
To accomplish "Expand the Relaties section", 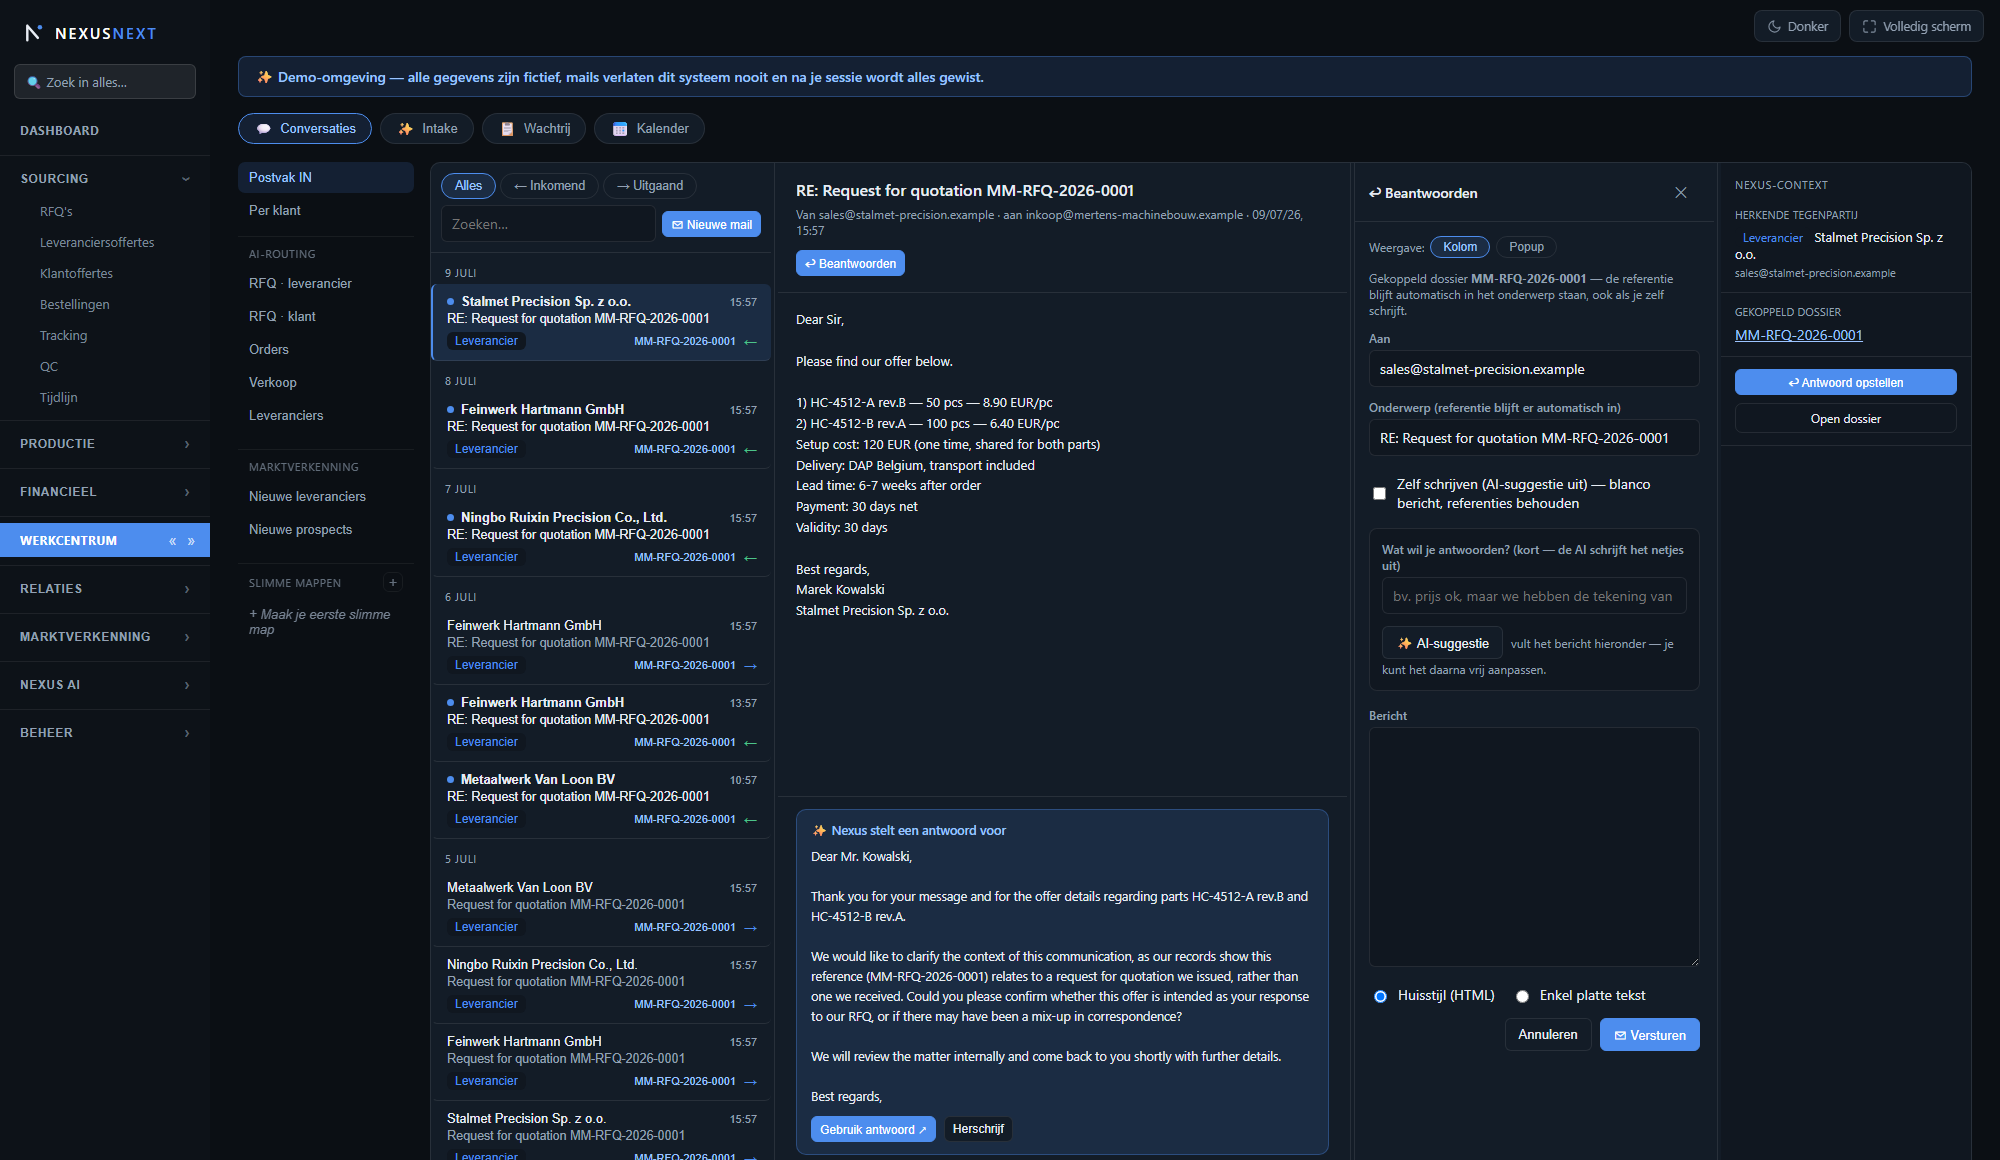I will point(105,589).
